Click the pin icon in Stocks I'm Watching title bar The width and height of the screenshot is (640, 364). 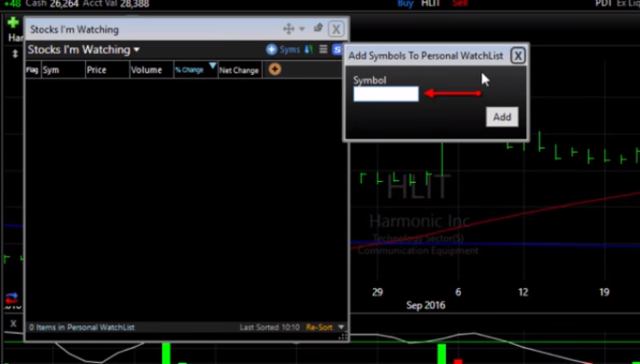tap(318, 28)
